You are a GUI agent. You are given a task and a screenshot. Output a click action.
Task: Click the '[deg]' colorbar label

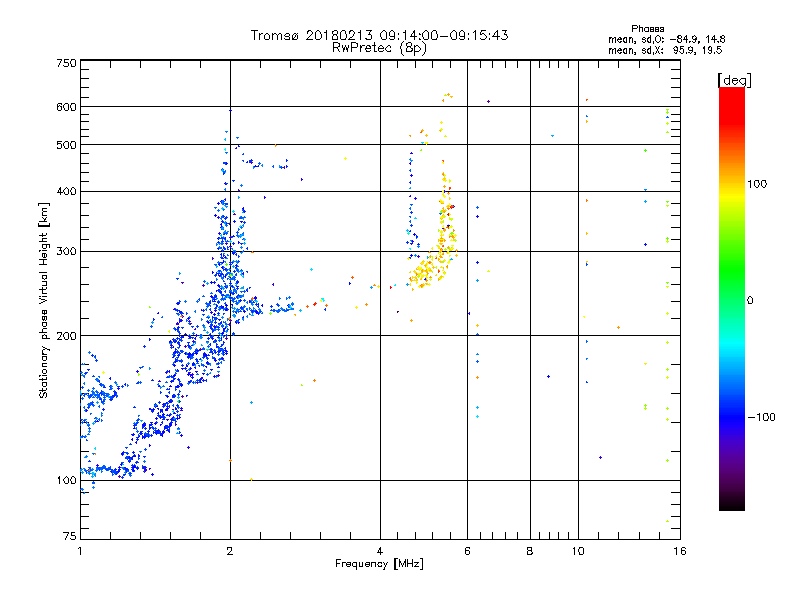(734, 80)
